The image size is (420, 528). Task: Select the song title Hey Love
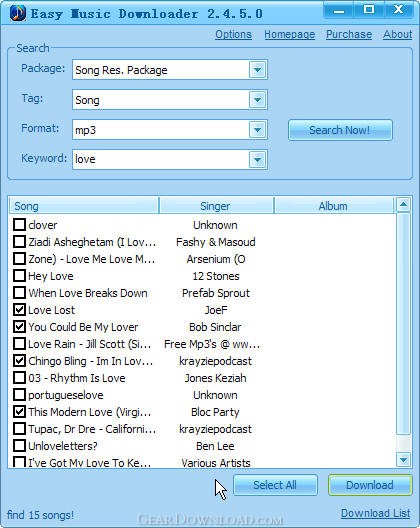tap(51, 276)
